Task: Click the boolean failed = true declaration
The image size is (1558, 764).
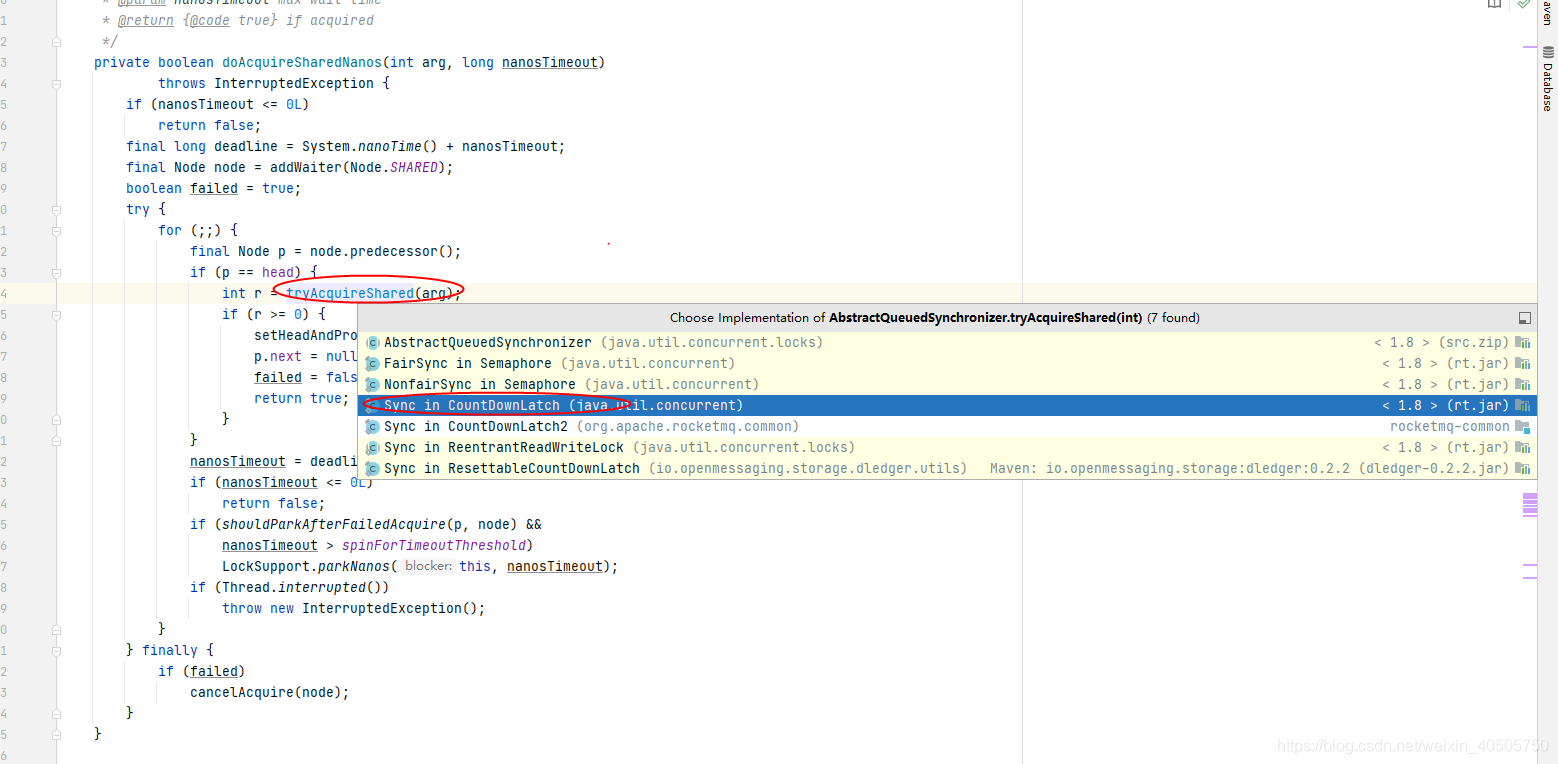Action: [214, 189]
